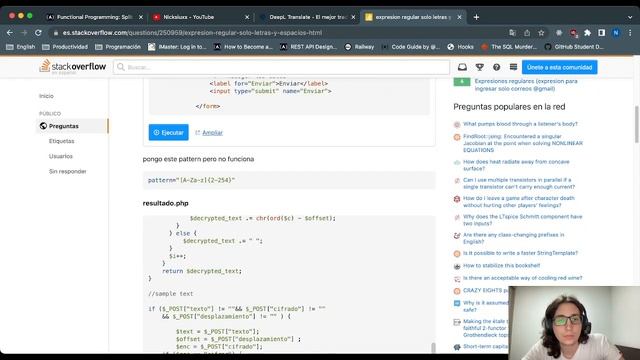
Task: Open Sin responder in the sidebar
Action: (x=68, y=171)
